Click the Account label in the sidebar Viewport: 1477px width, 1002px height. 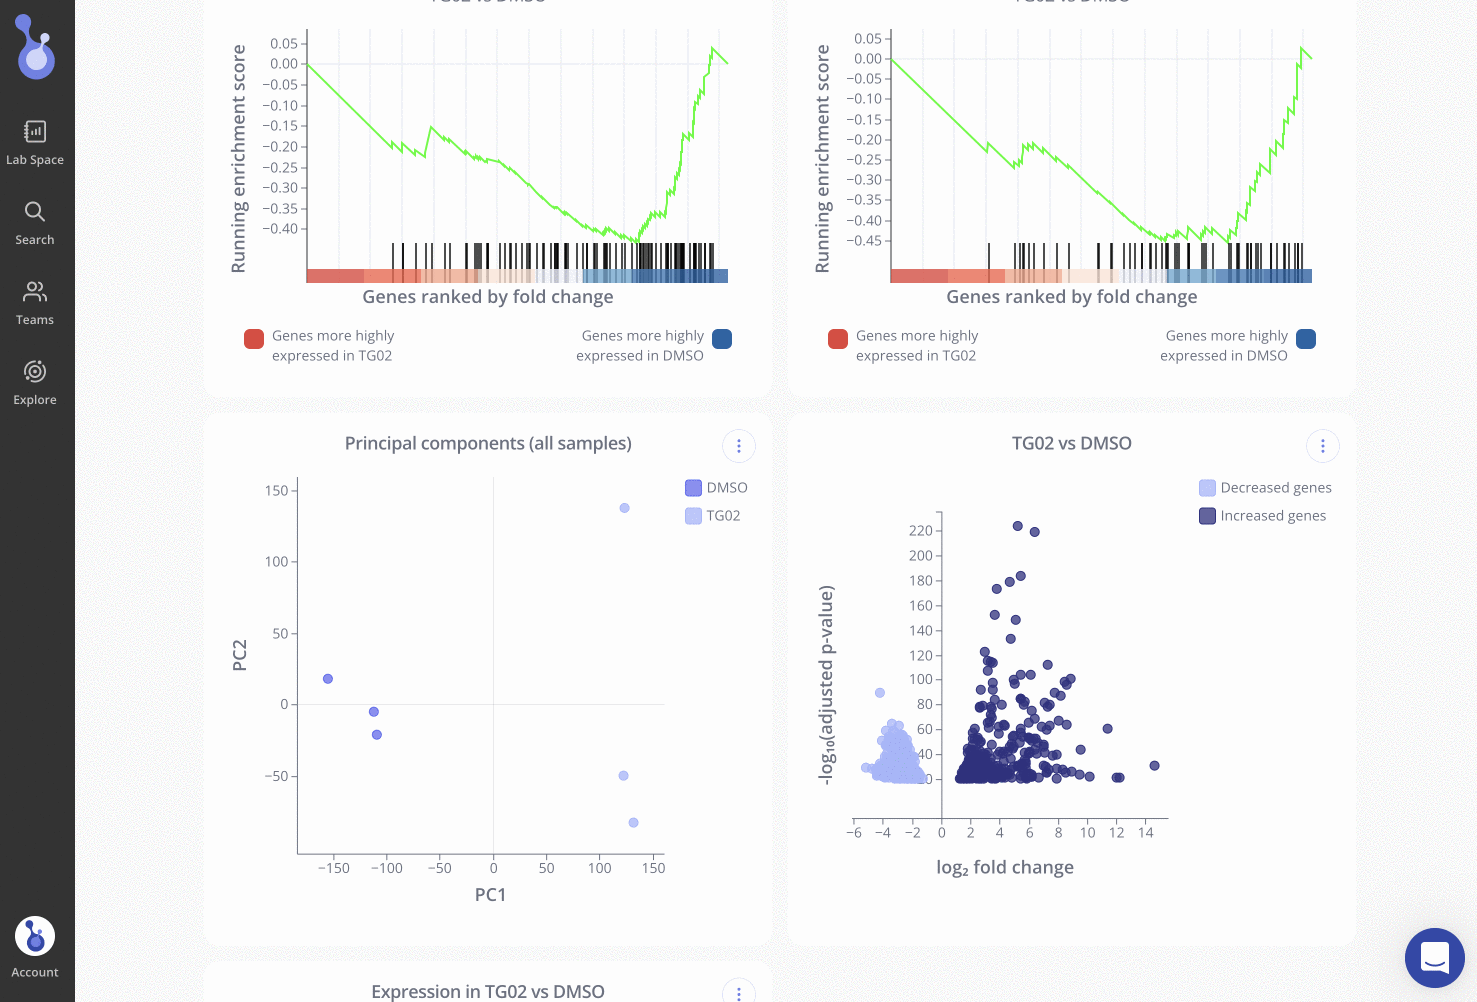pyautogui.click(x=35, y=972)
